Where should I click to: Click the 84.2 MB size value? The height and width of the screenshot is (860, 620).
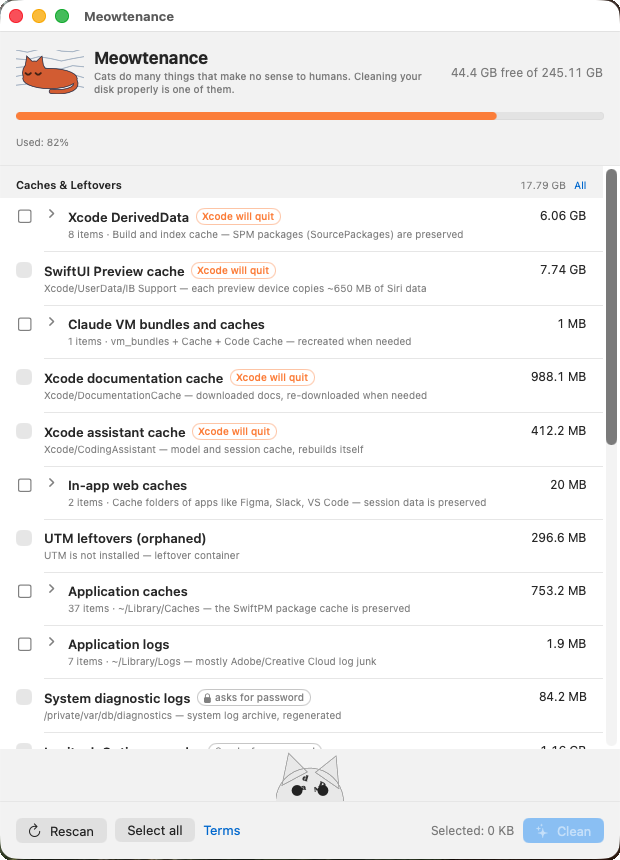click(563, 697)
